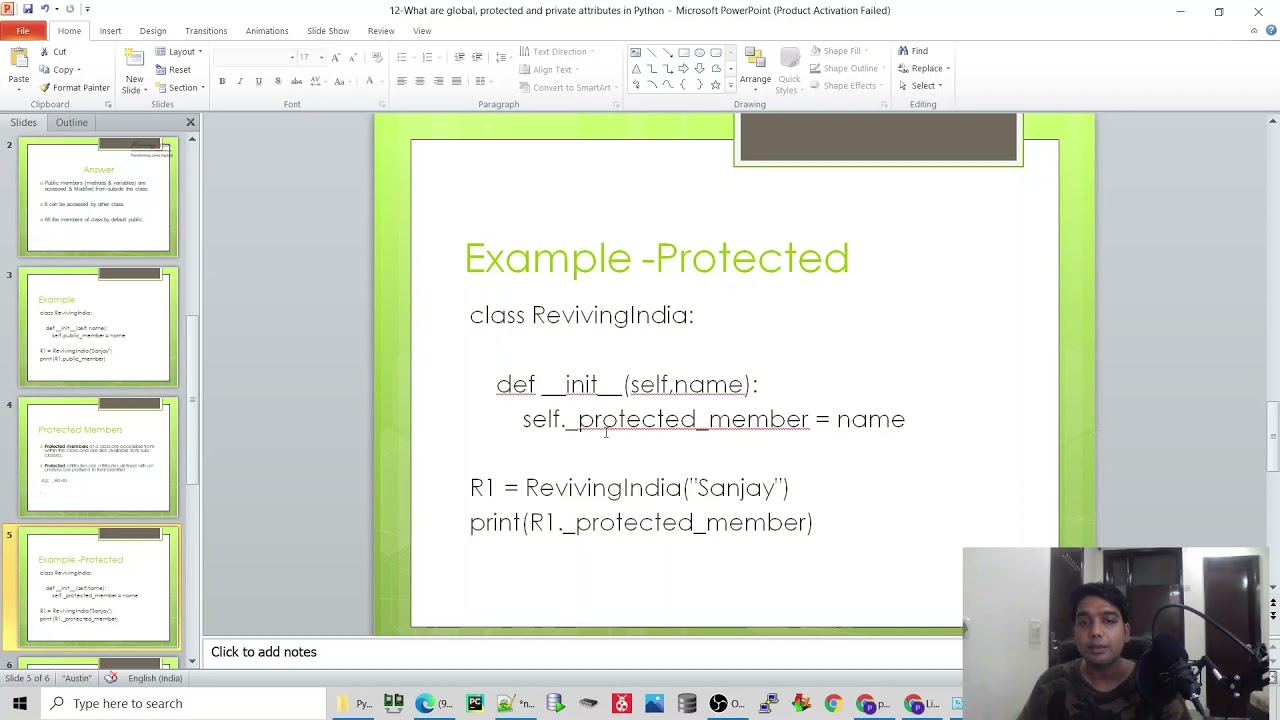Center the paragraph text

coord(420,81)
